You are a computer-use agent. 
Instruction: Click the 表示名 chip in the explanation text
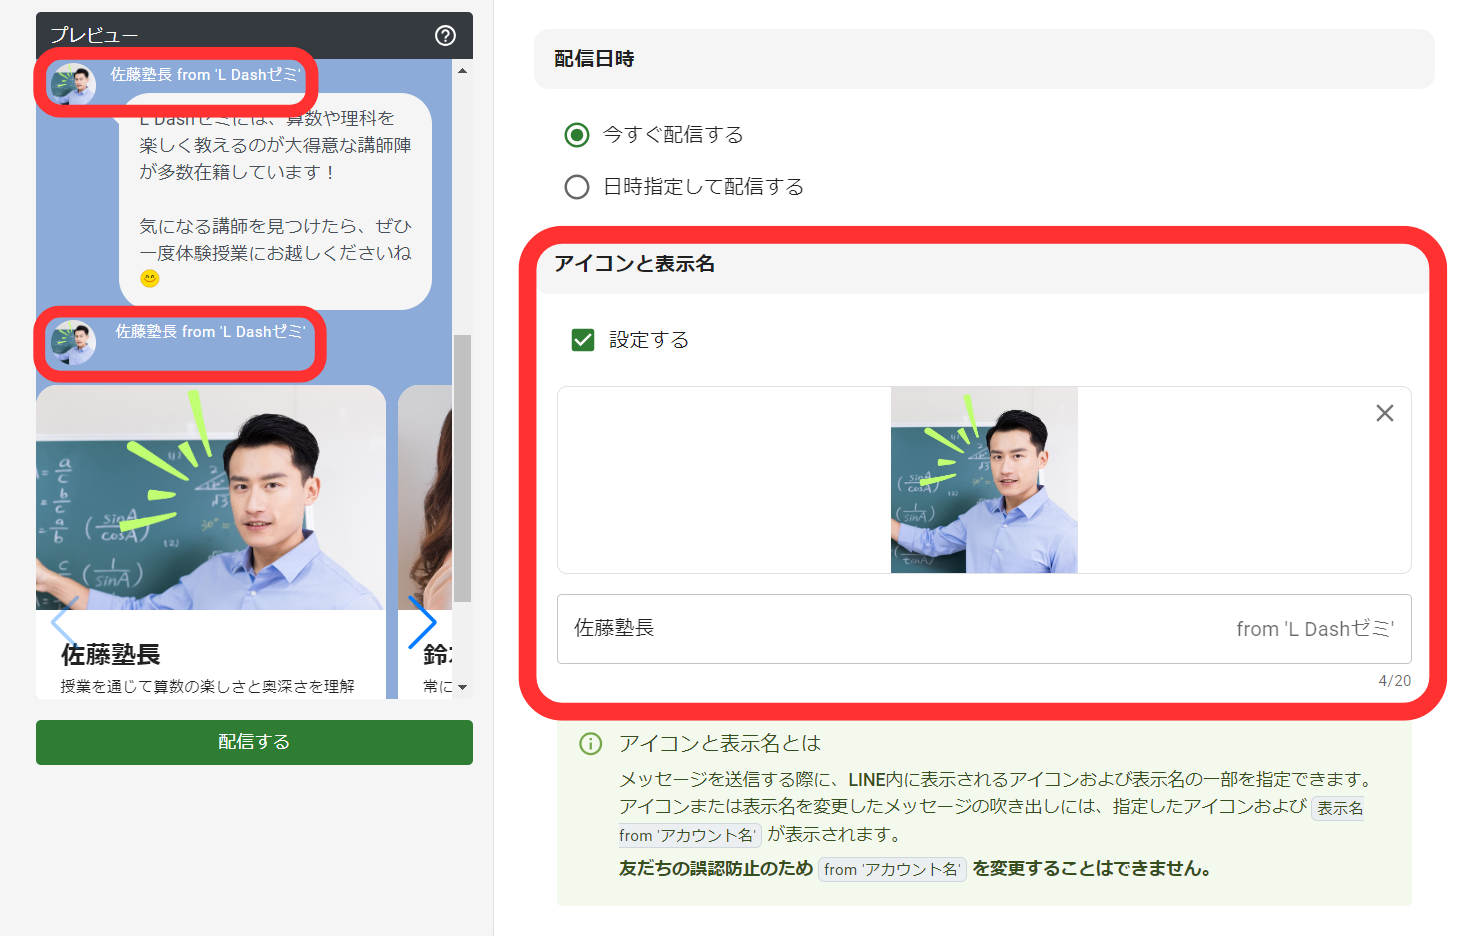[x=1338, y=808]
